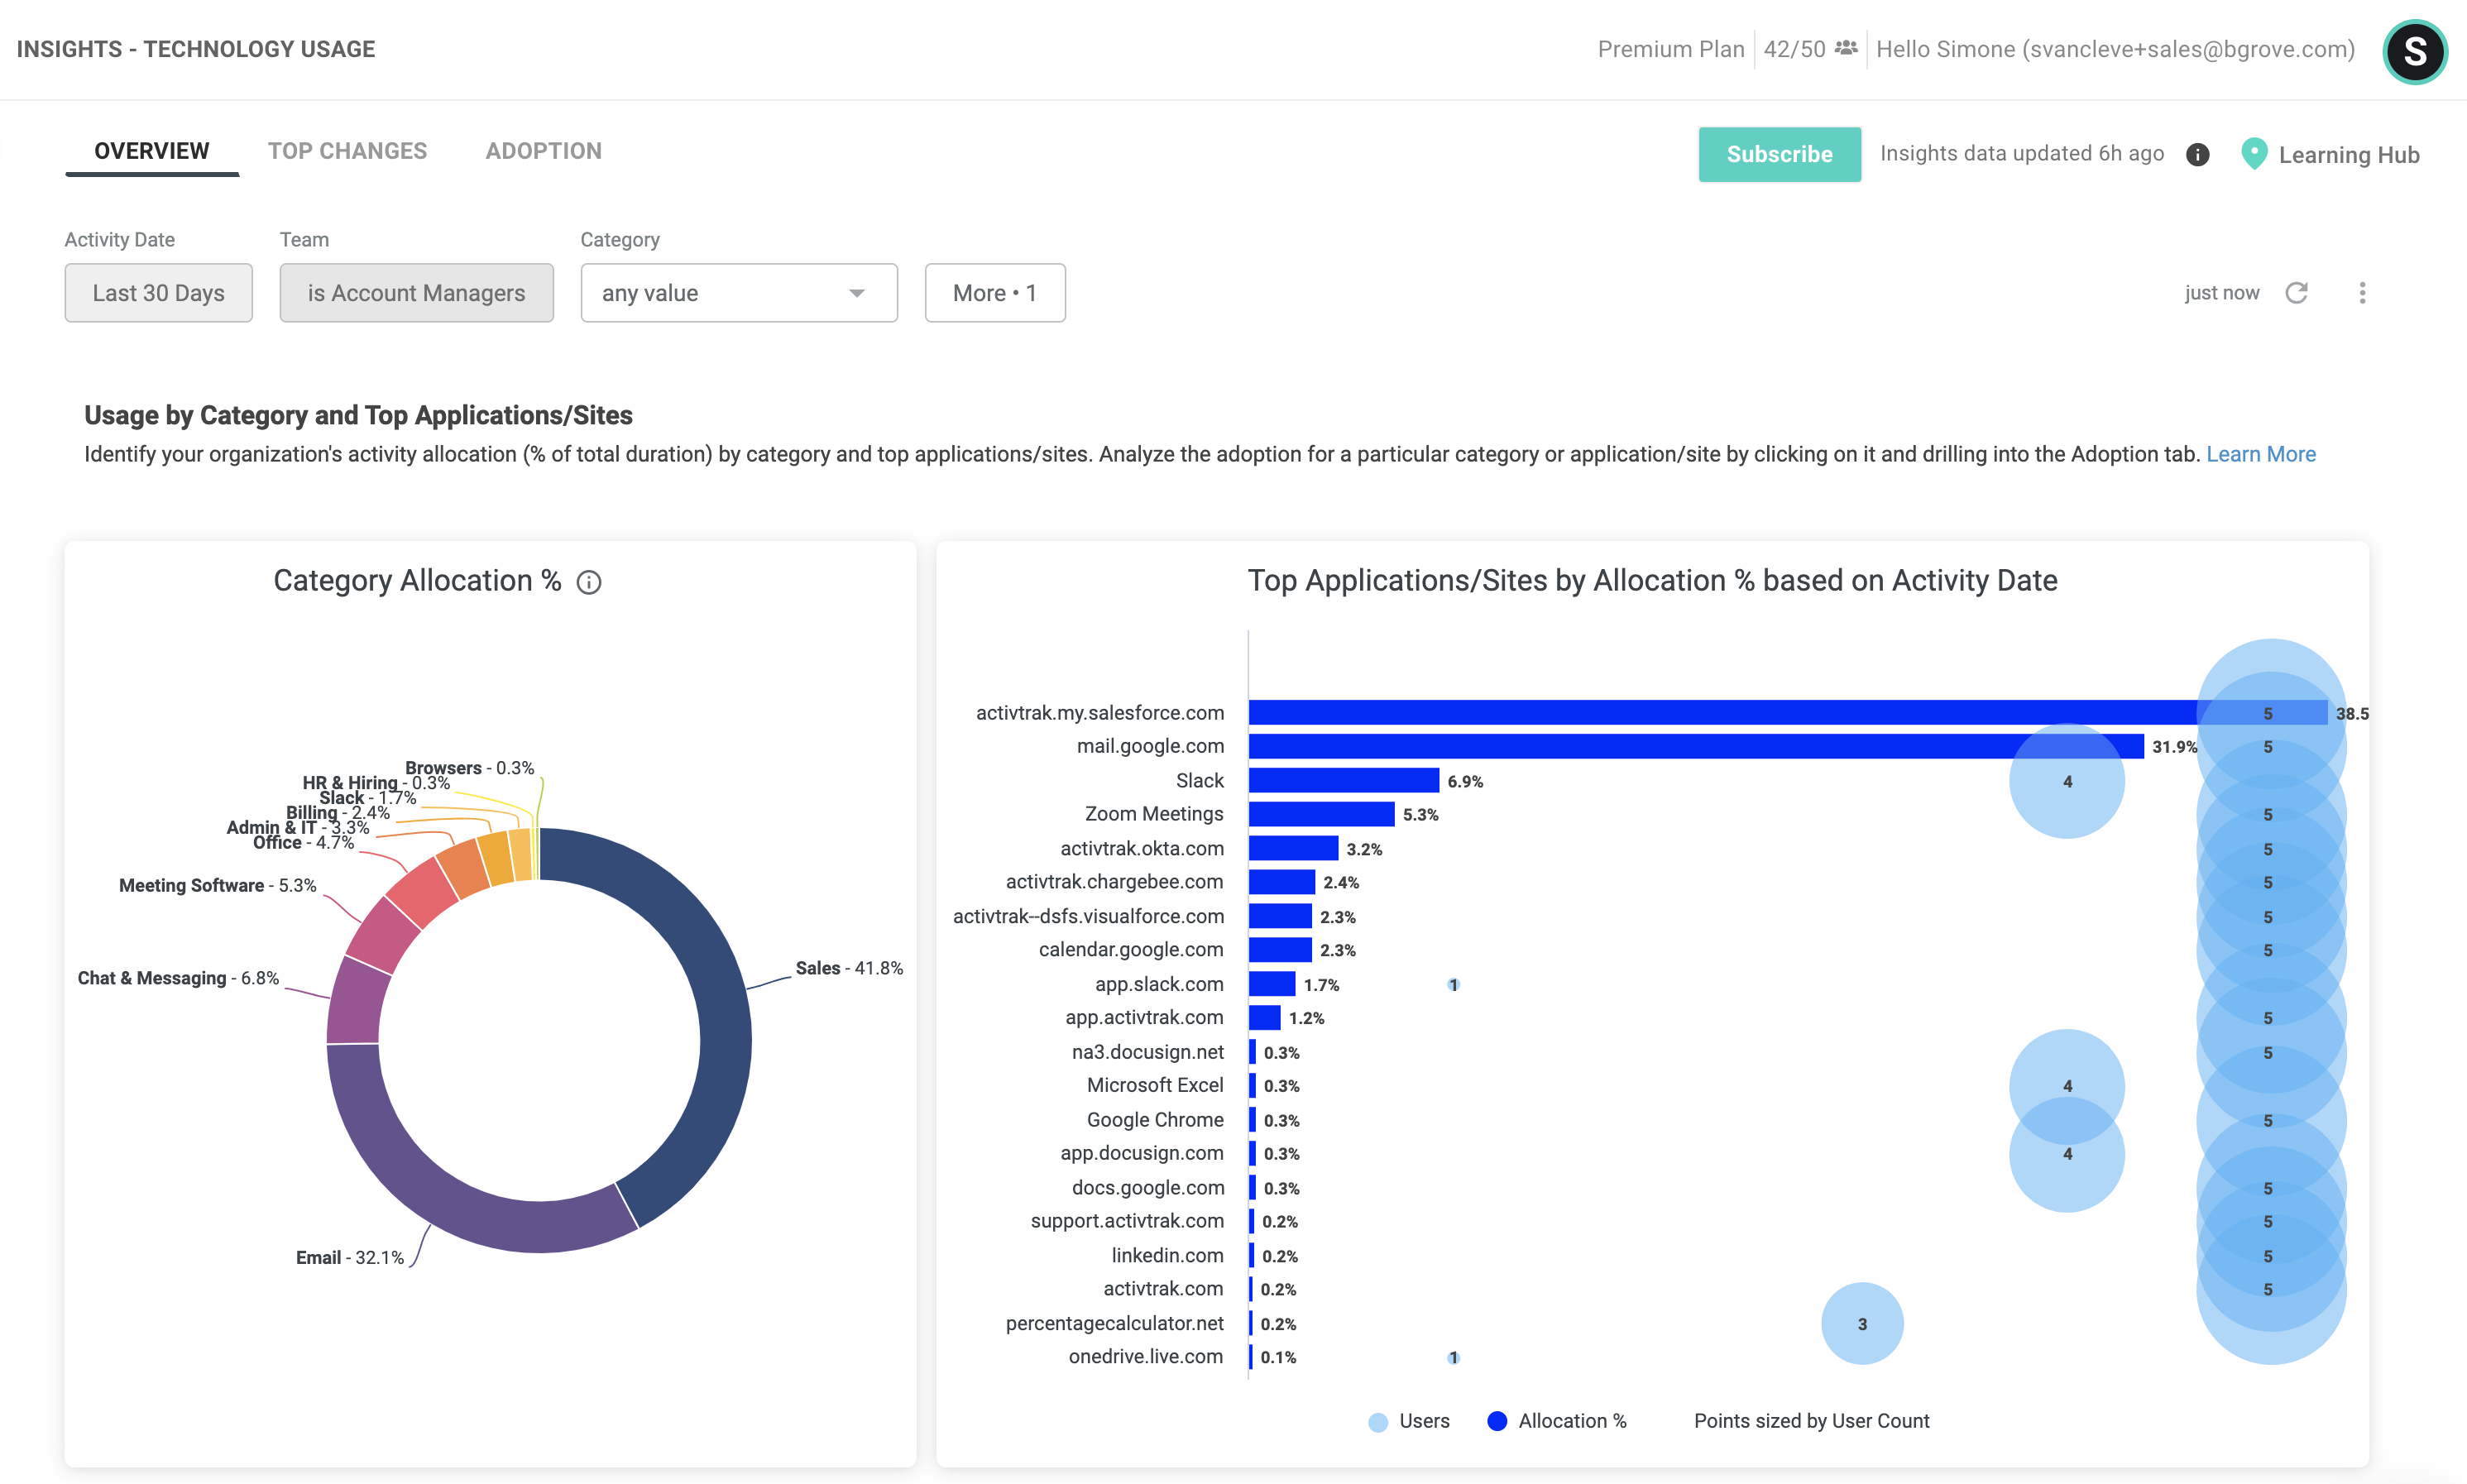The height and width of the screenshot is (1484, 2467).
Task: Click the mail.google.com allocation bar
Action: [x=1696, y=746]
